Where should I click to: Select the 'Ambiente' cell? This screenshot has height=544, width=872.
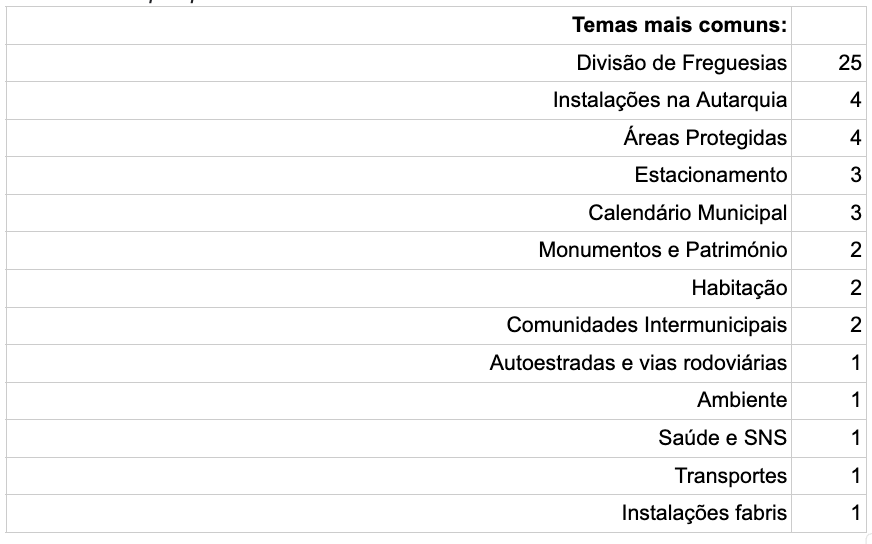click(742, 401)
